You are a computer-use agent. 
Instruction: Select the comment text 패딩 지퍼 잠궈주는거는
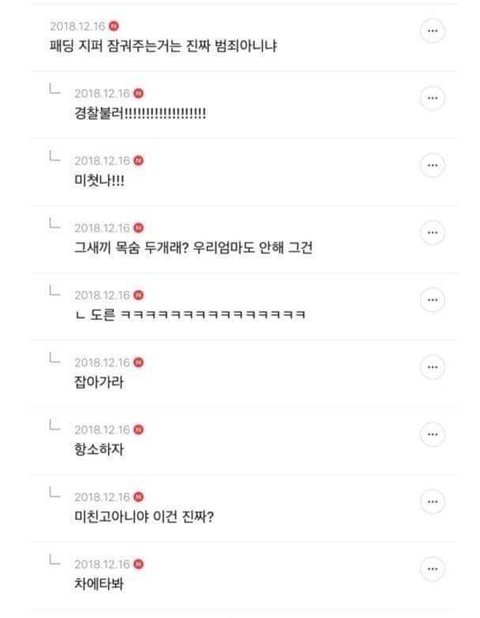point(115,46)
